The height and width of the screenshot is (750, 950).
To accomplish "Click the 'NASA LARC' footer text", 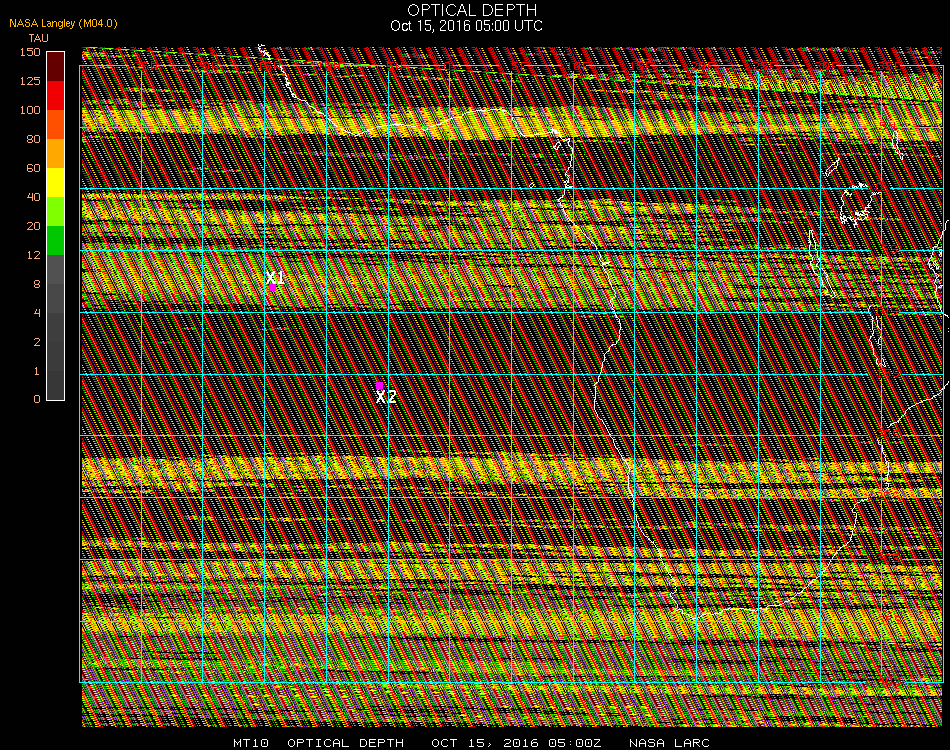I will click(669, 743).
